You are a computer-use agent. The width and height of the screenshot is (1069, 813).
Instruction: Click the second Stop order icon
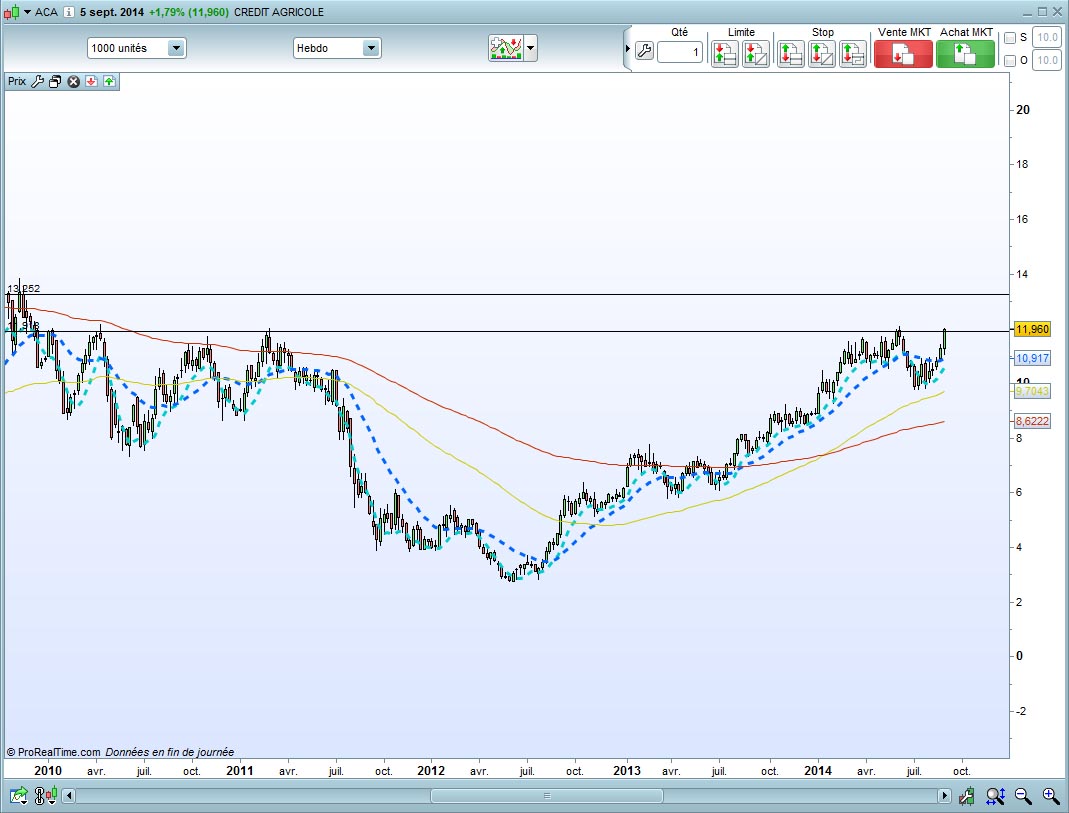[x=822, y=53]
